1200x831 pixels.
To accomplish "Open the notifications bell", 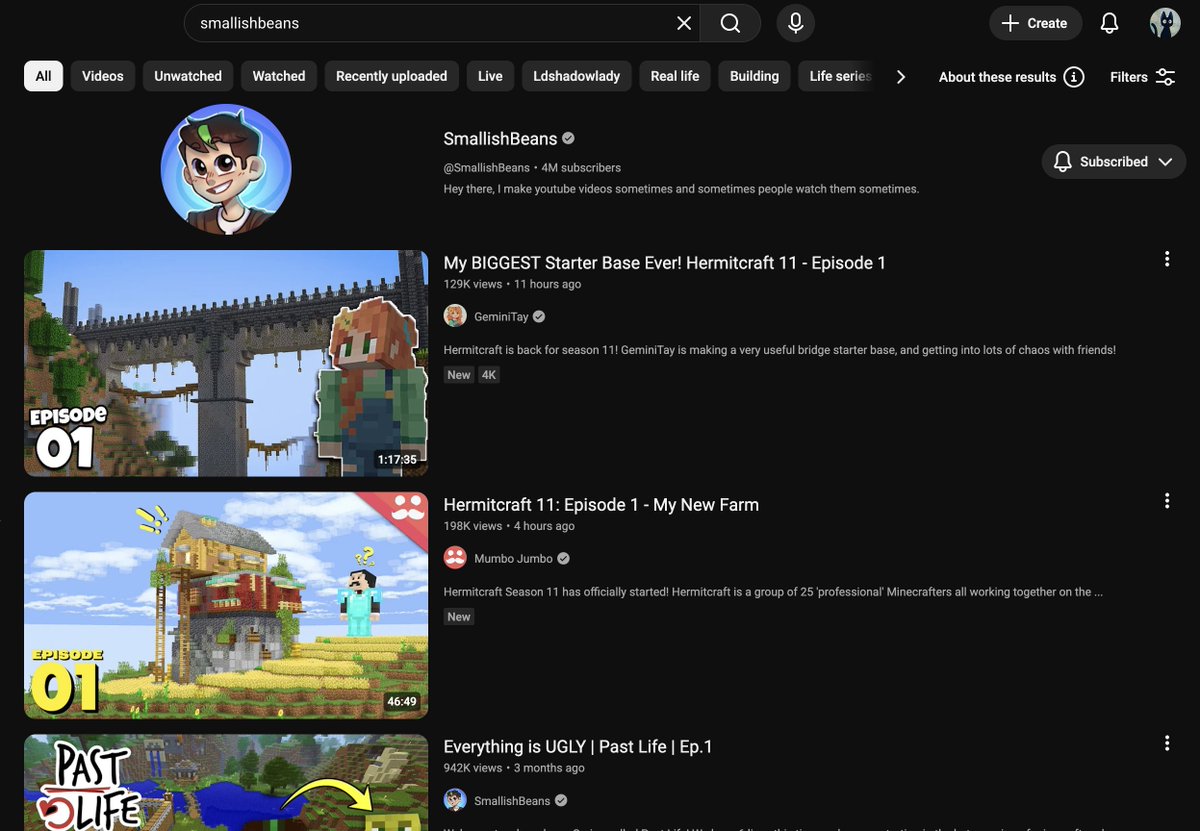I will coord(1109,23).
